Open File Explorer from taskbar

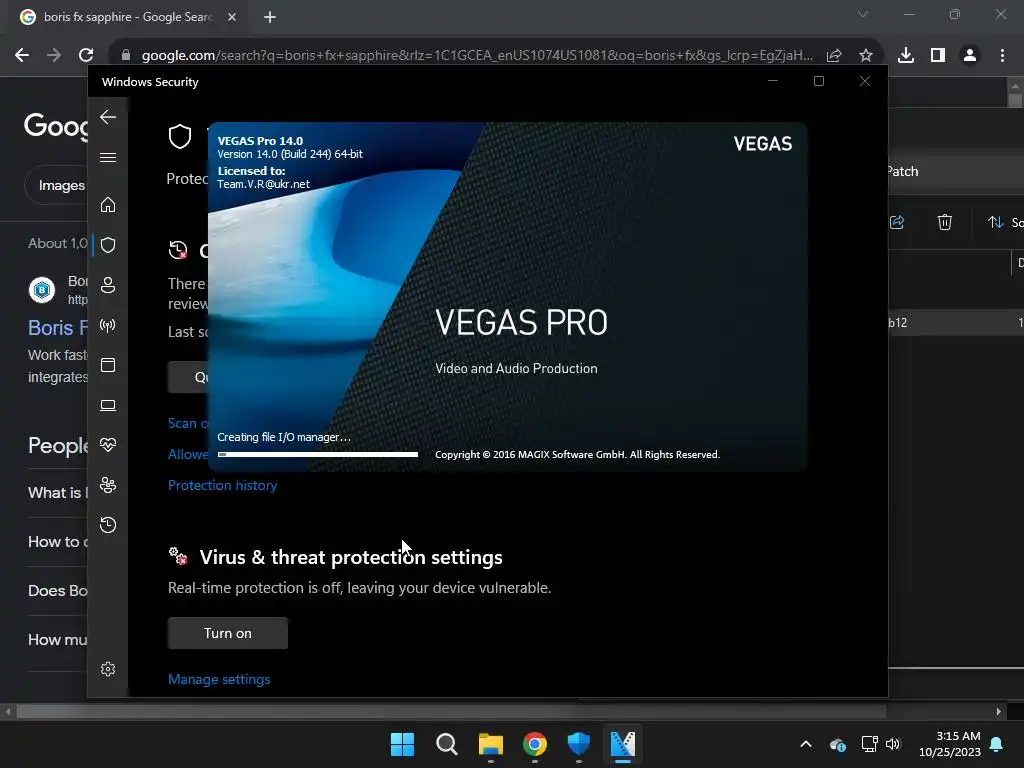pyautogui.click(x=490, y=744)
